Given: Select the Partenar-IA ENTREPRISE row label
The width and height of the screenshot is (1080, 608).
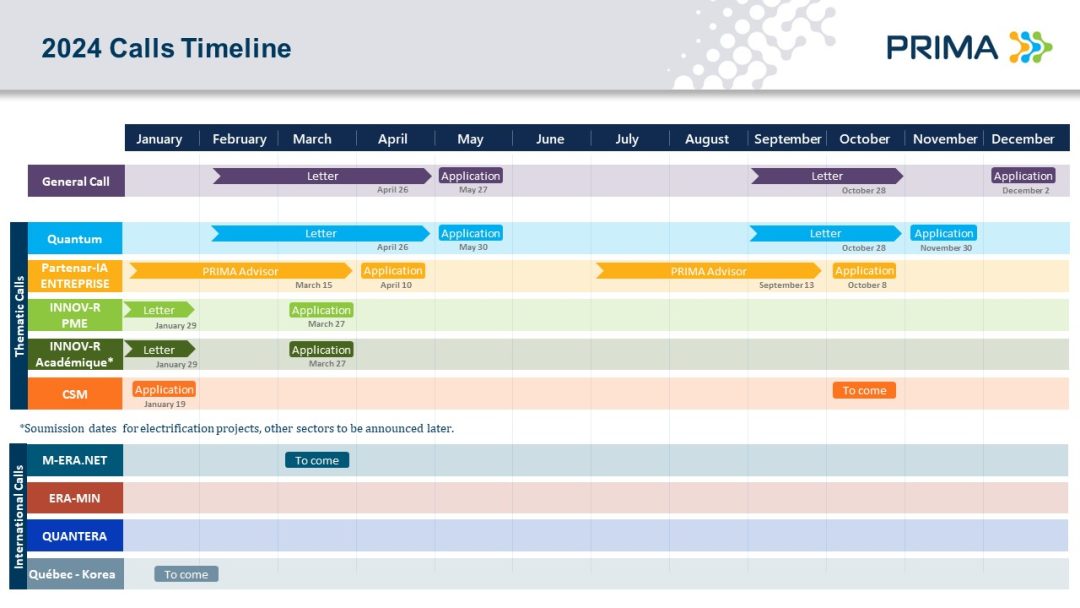Looking at the screenshot, I should 76,276.
